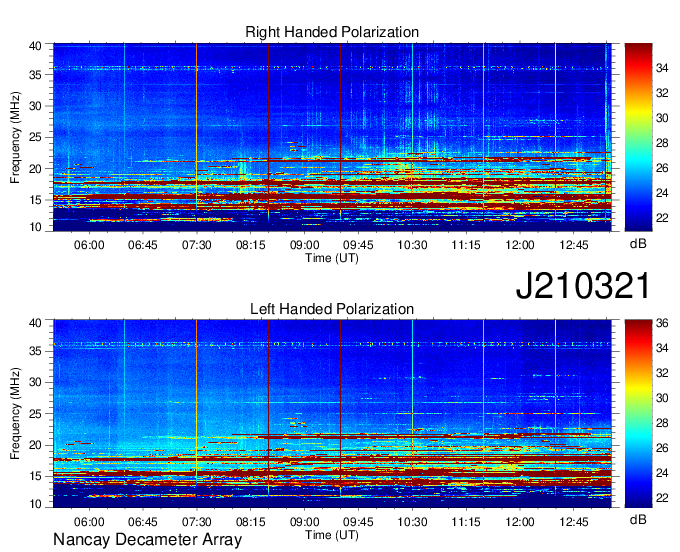Click 08:15 on the bottom time axis
Image resolution: width=680 pixels, height=552 pixels.
click(251, 522)
